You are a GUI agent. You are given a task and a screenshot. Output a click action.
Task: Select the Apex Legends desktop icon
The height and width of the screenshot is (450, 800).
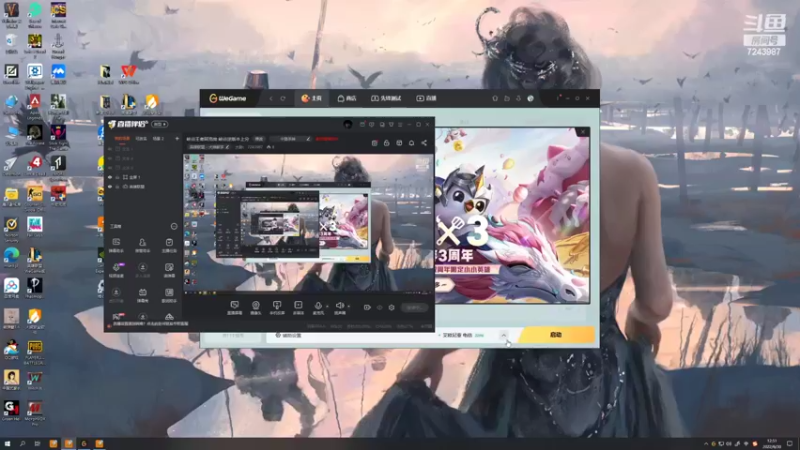[x=34, y=106]
